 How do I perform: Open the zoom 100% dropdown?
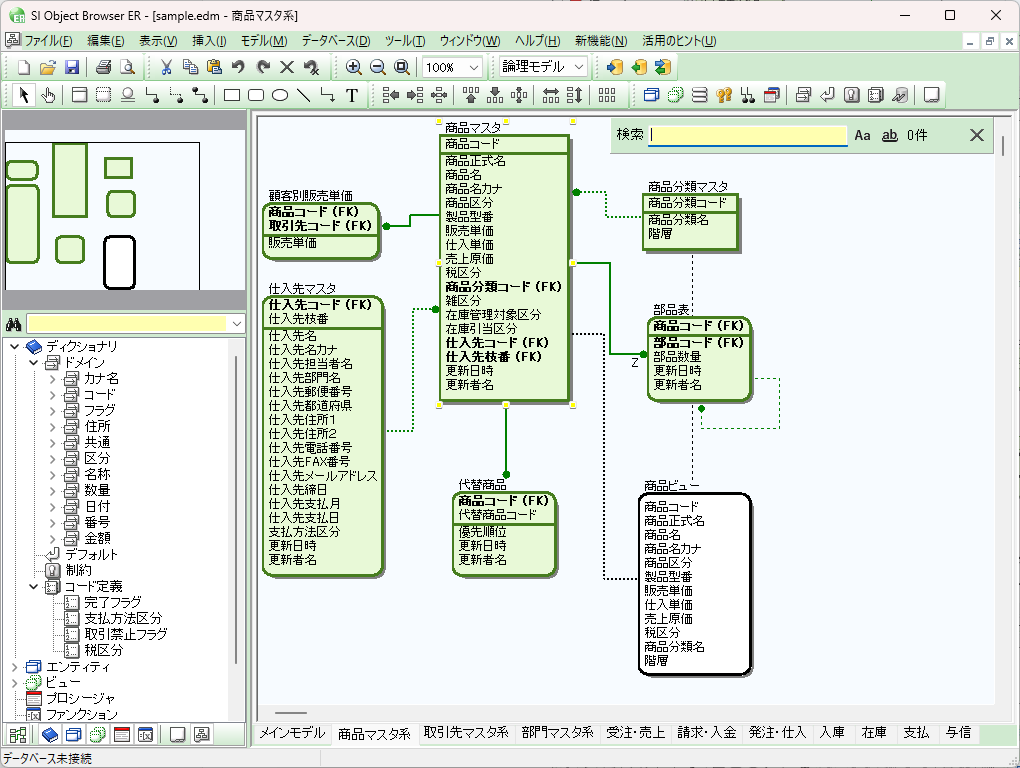(x=474, y=67)
